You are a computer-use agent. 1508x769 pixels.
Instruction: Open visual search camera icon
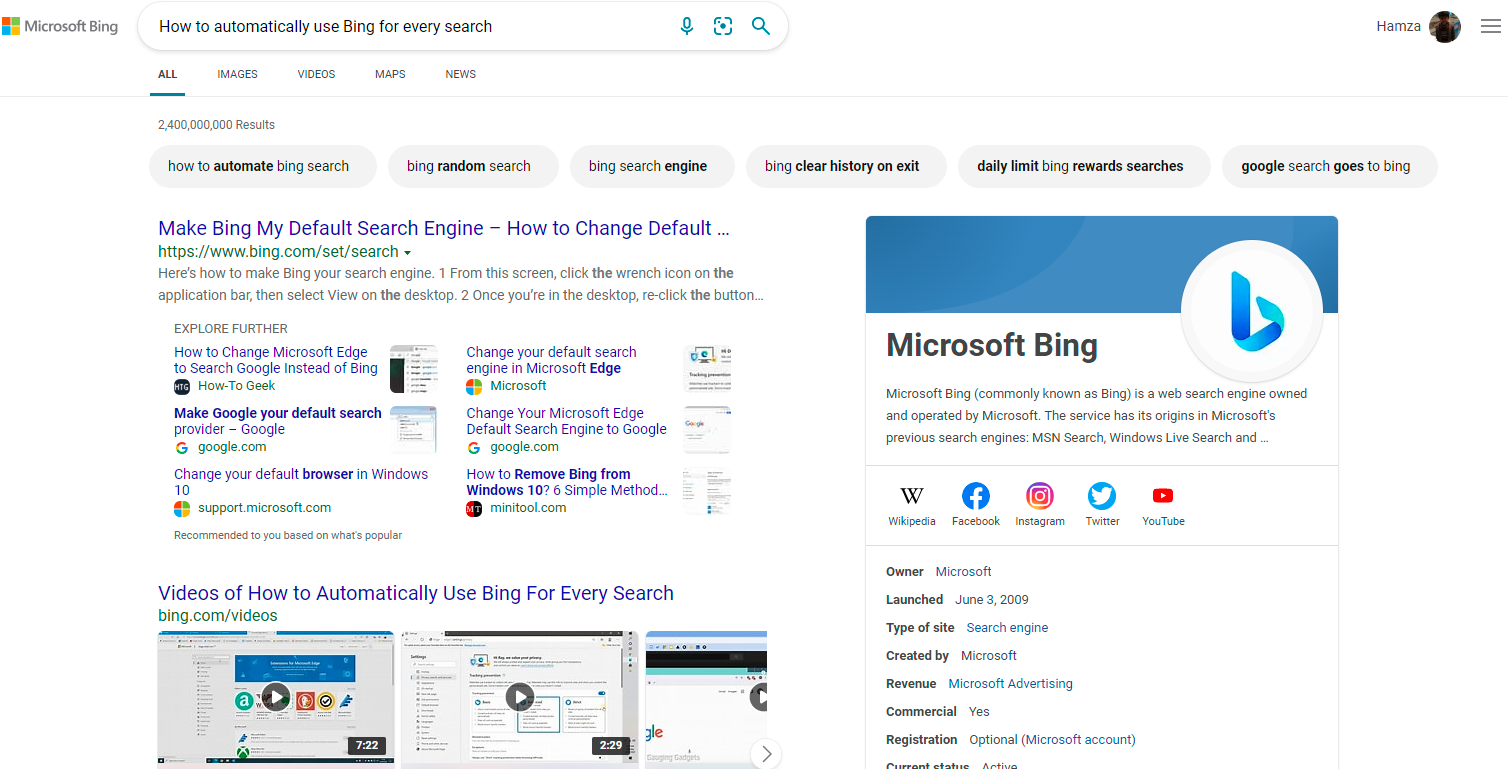point(723,26)
